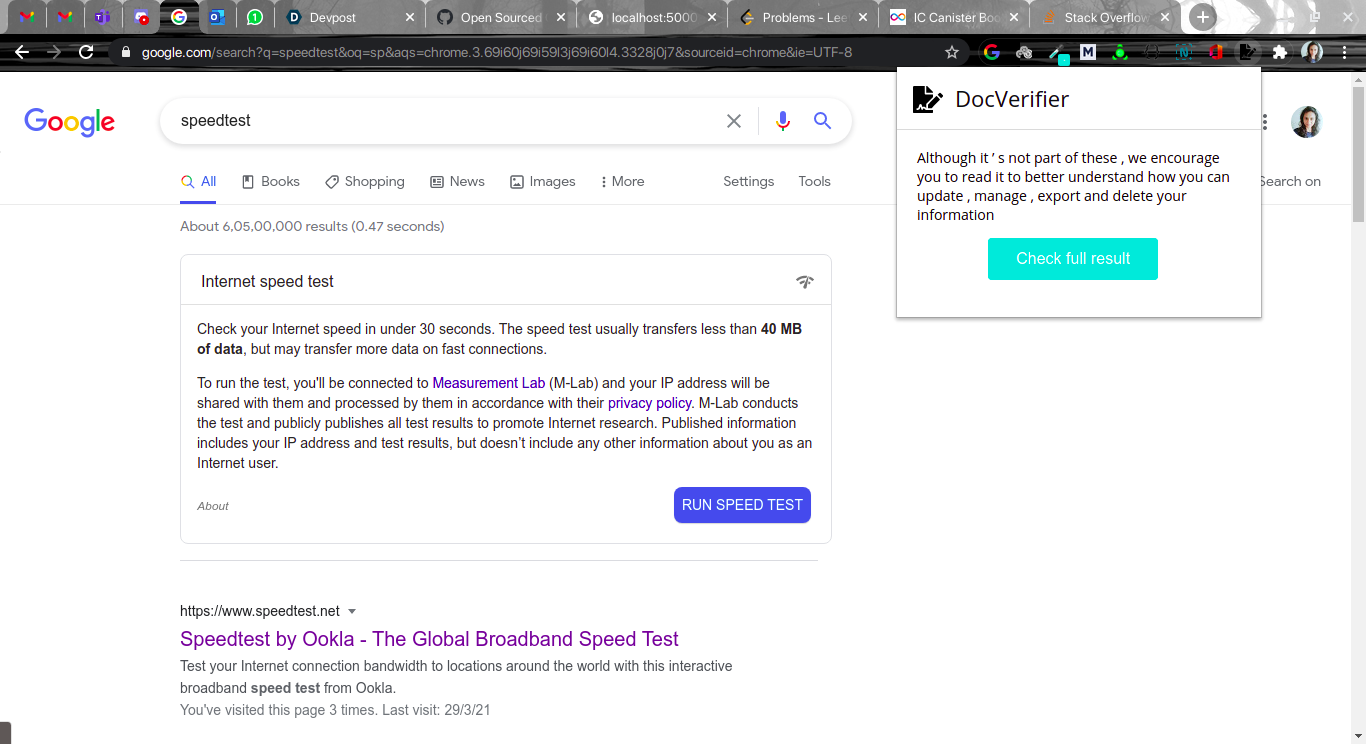This screenshot has height=744, width=1366.
Task: Start voice search with microphone
Action: pos(783,121)
